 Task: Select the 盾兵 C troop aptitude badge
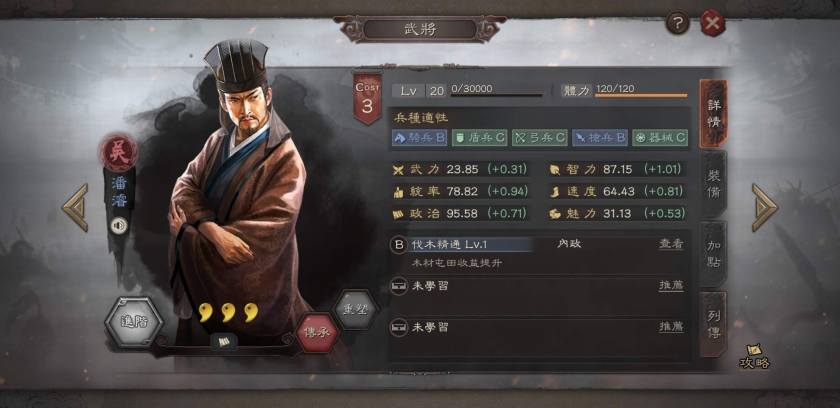(x=479, y=138)
